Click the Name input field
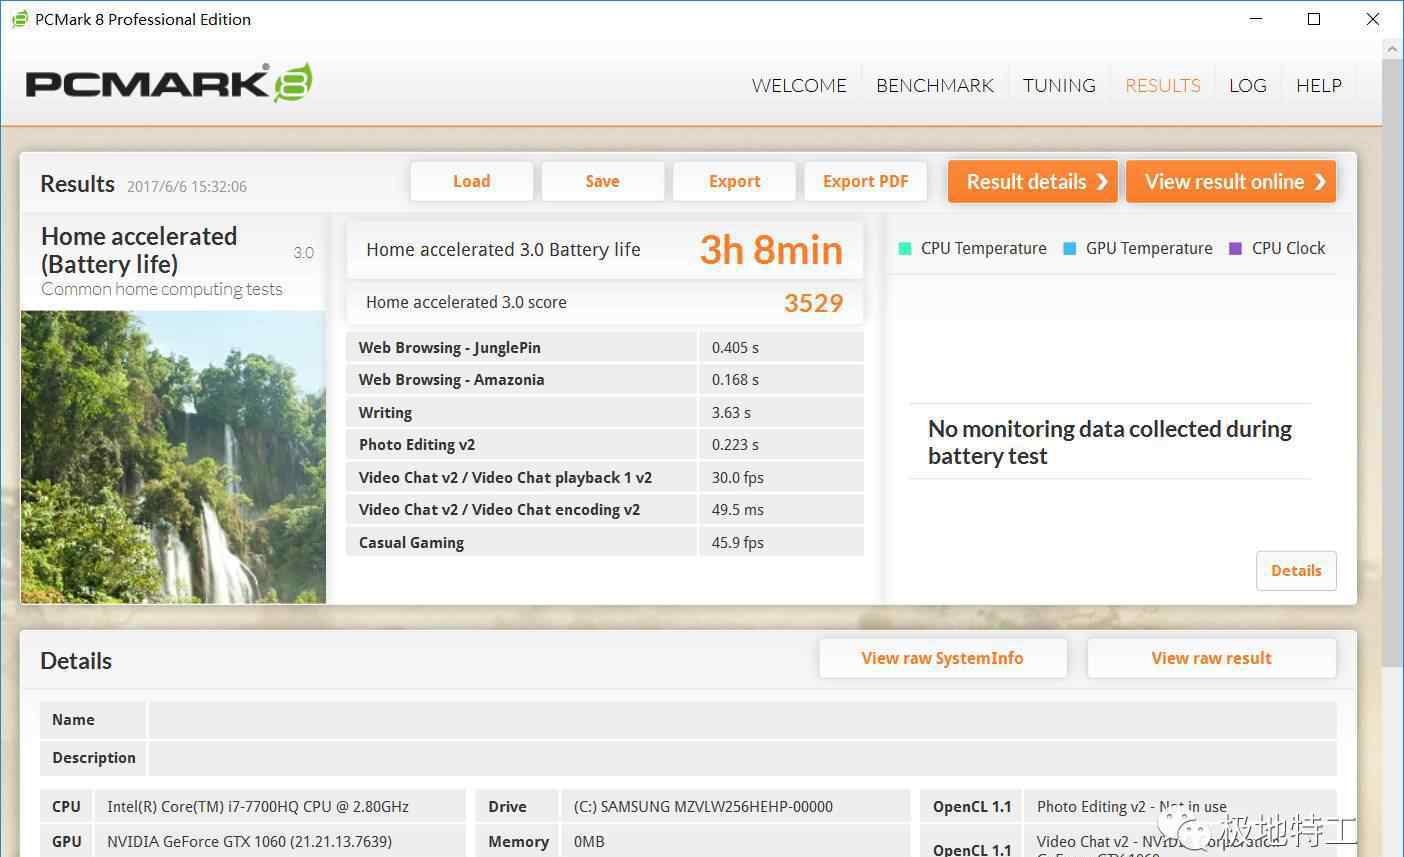Image resolution: width=1404 pixels, height=857 pixels. click(x=742, y=720)
